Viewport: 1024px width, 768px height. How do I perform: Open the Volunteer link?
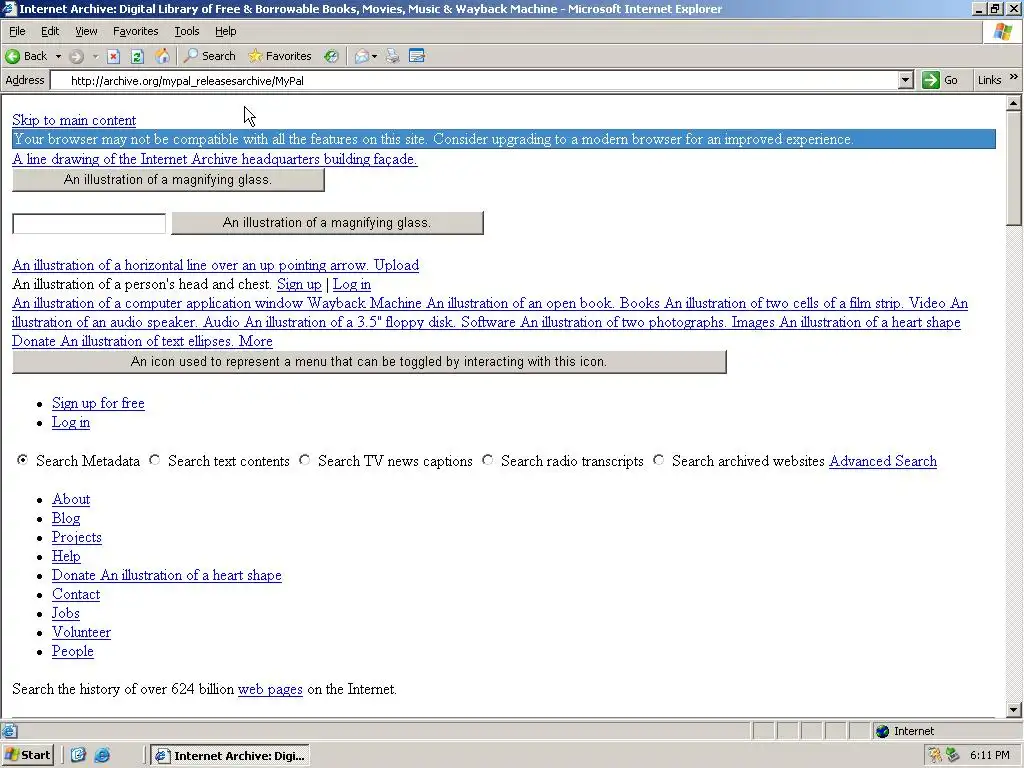pos(81,632)
